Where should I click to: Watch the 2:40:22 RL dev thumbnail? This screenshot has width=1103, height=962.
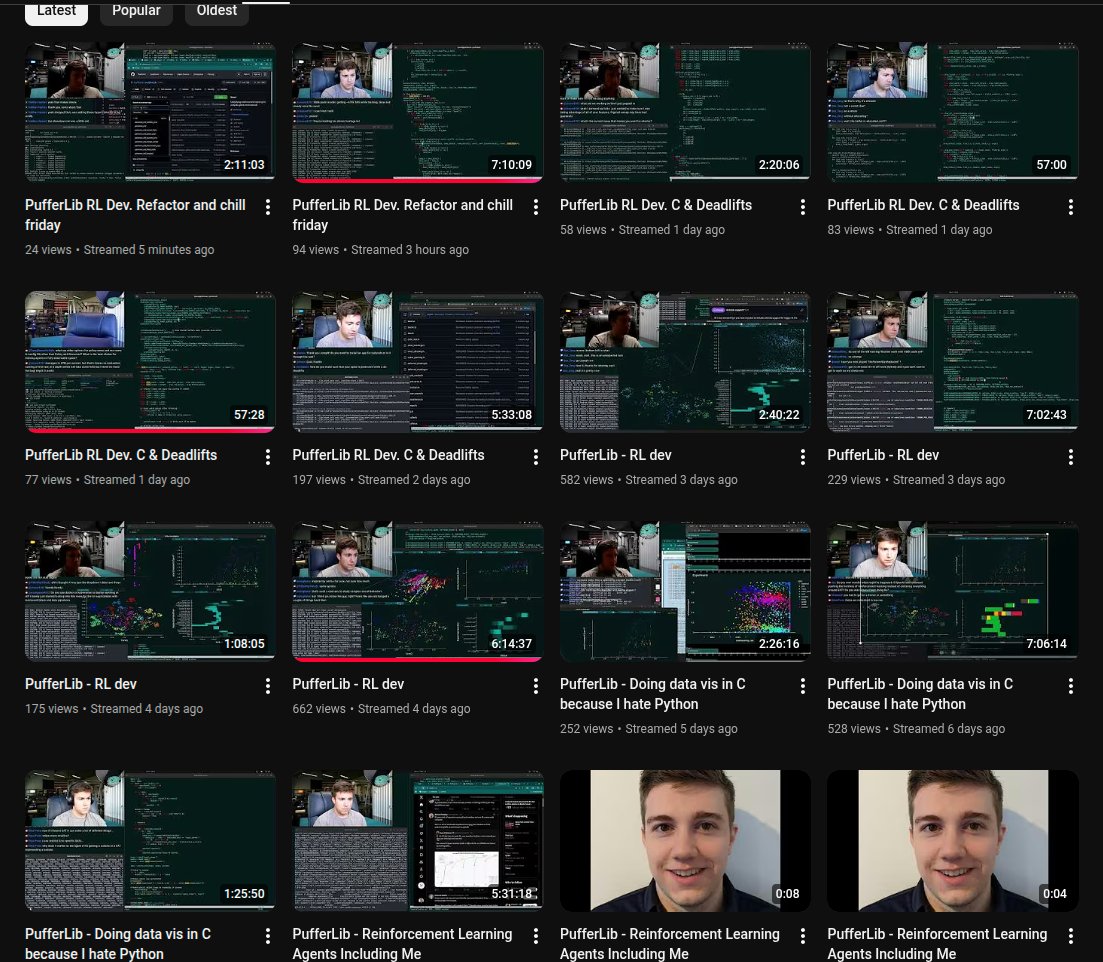tap(685, 361)
